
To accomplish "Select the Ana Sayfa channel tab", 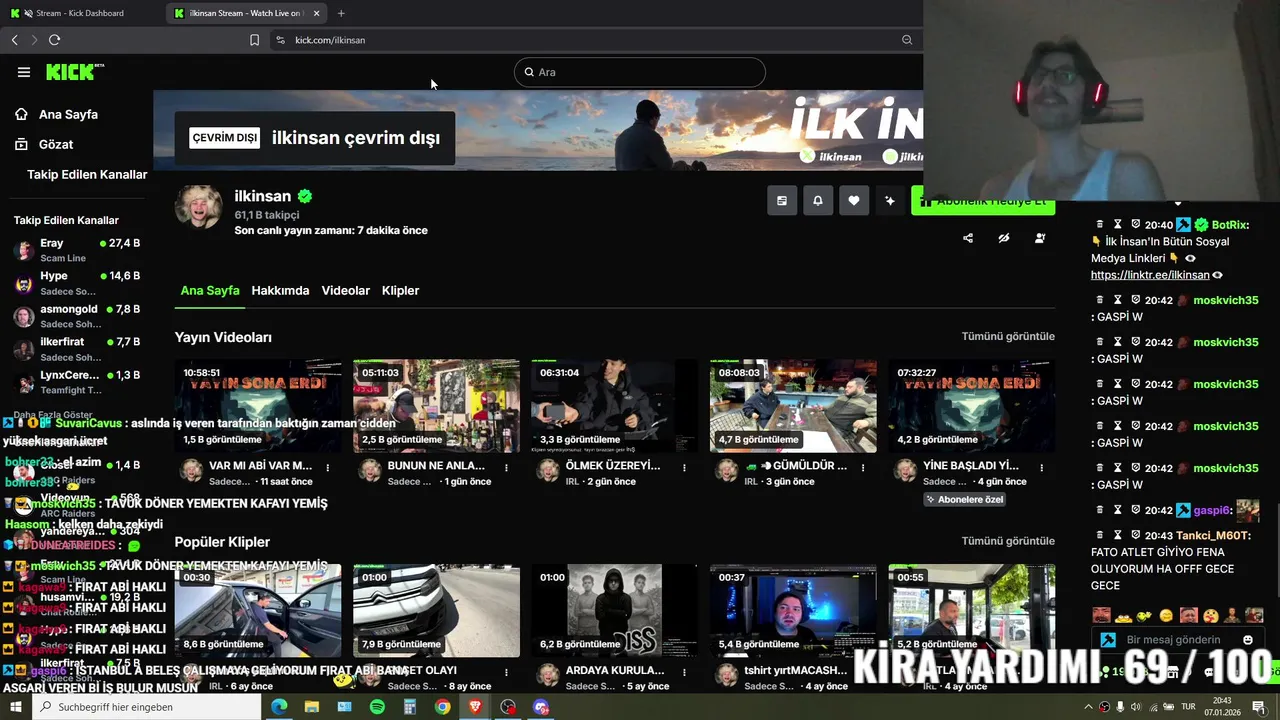I will click(210, 290).
